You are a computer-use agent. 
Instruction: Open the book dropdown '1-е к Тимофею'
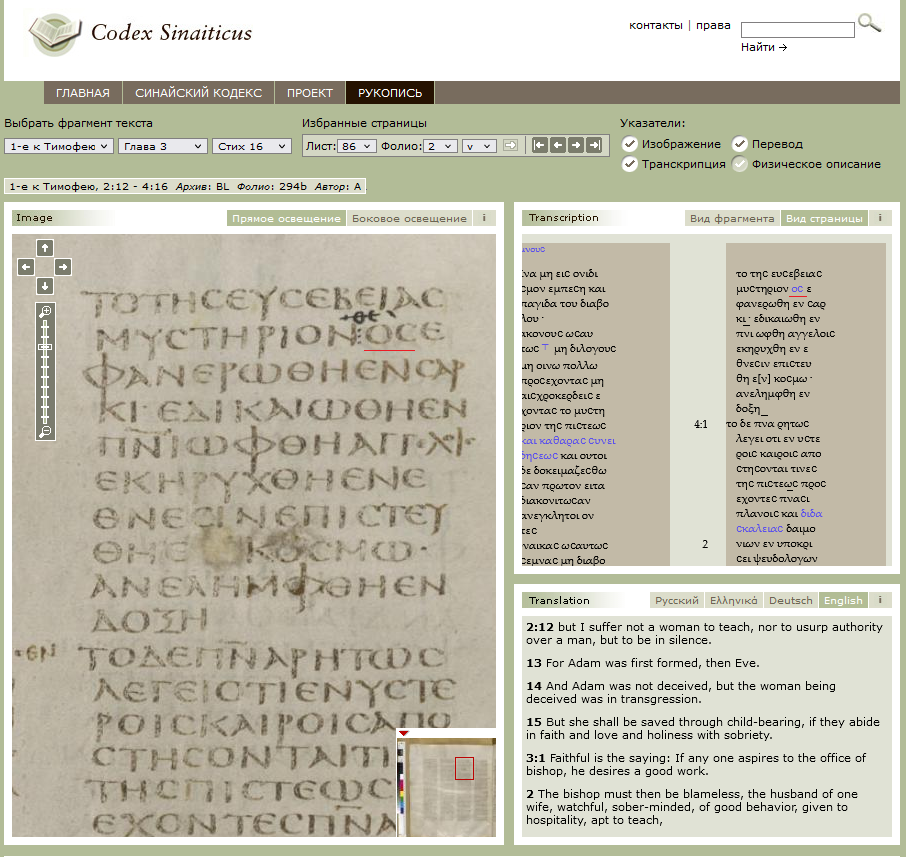[x=58, y=146]
